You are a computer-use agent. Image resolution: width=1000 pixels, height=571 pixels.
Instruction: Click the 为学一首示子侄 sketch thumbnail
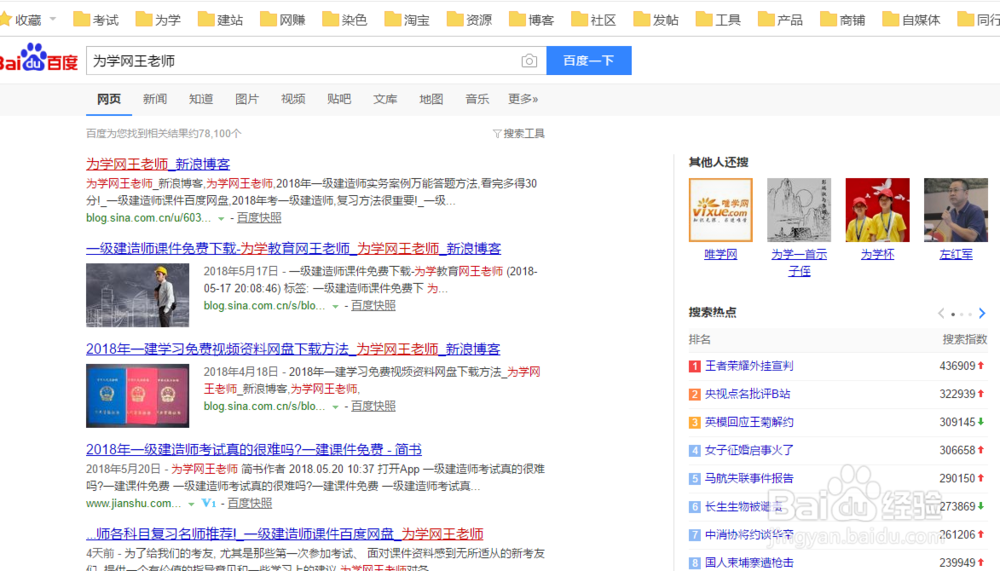(799, 210)
